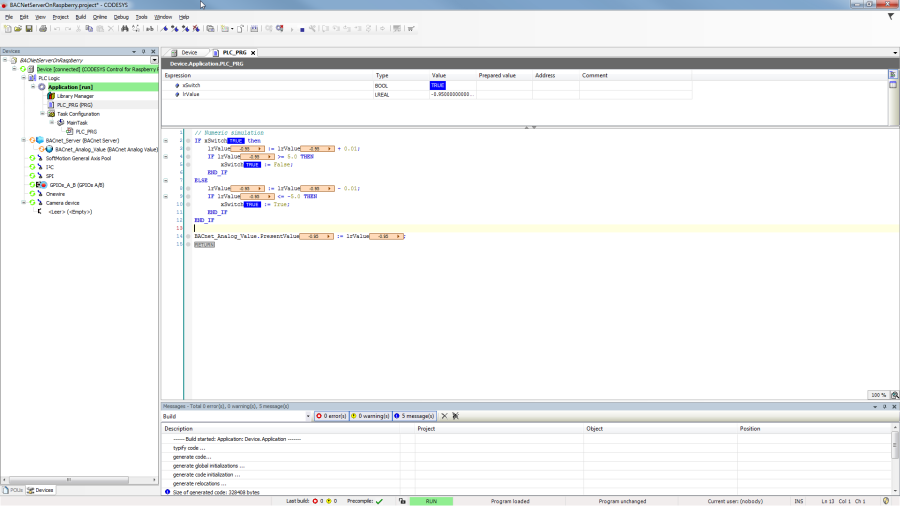Toggle the 5 message(s) filter
The image size is (900, 506).
point(414,416)
